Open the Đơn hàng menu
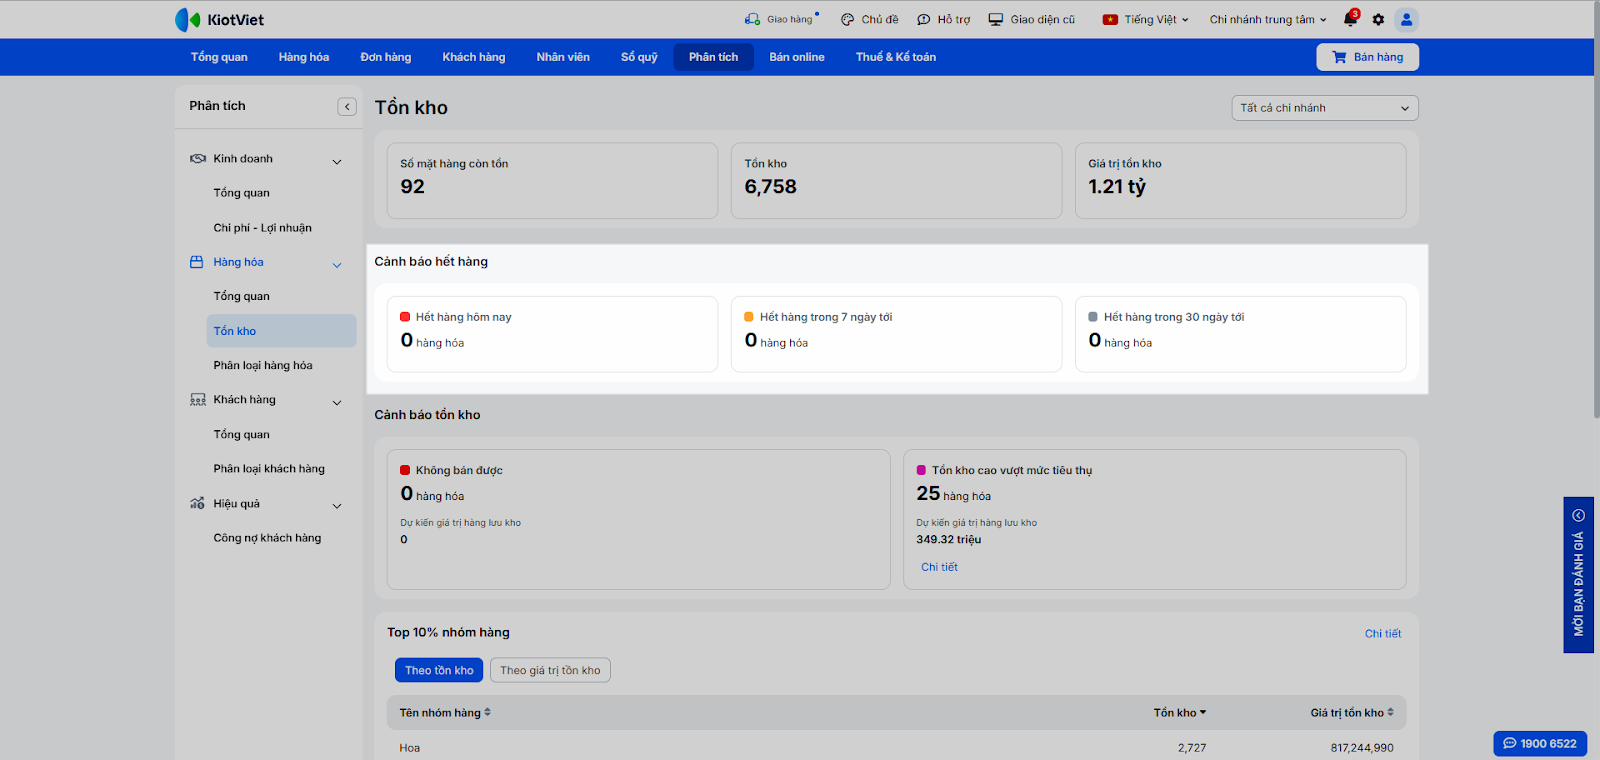 [x=386, y=57]
